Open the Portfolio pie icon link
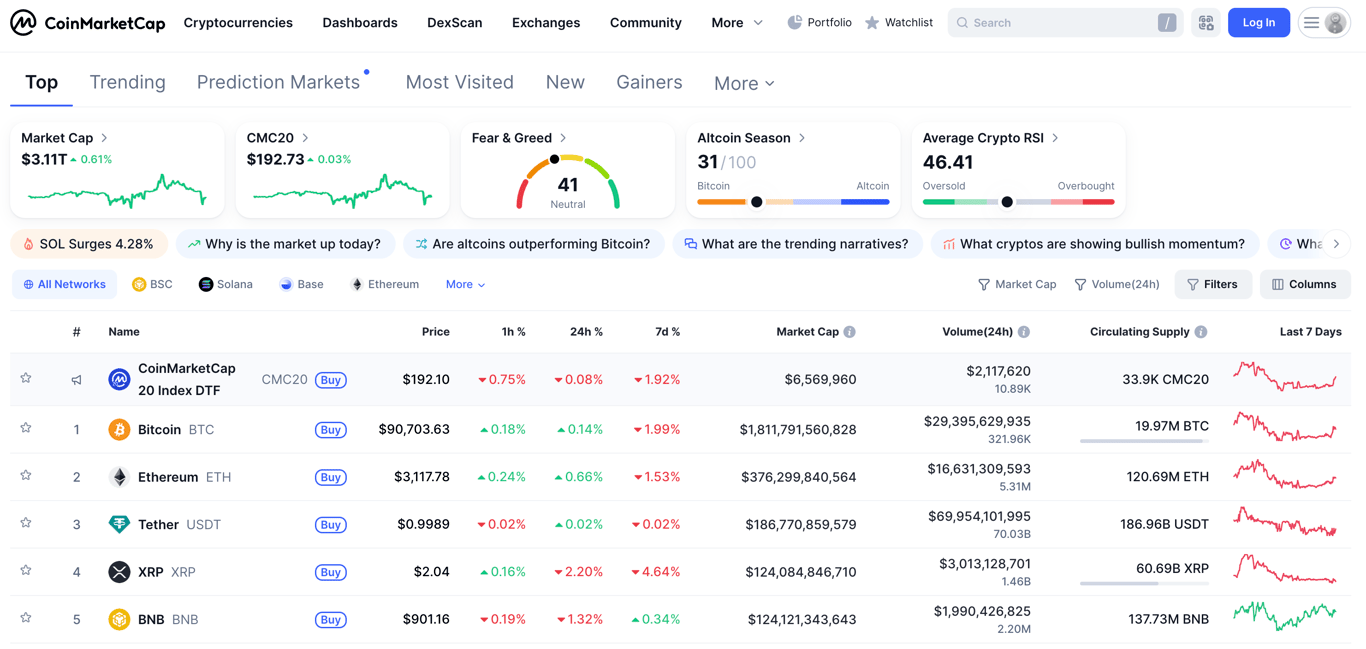Image resolution: width=1366 pixels, height=649 pixels. (819, 22)
